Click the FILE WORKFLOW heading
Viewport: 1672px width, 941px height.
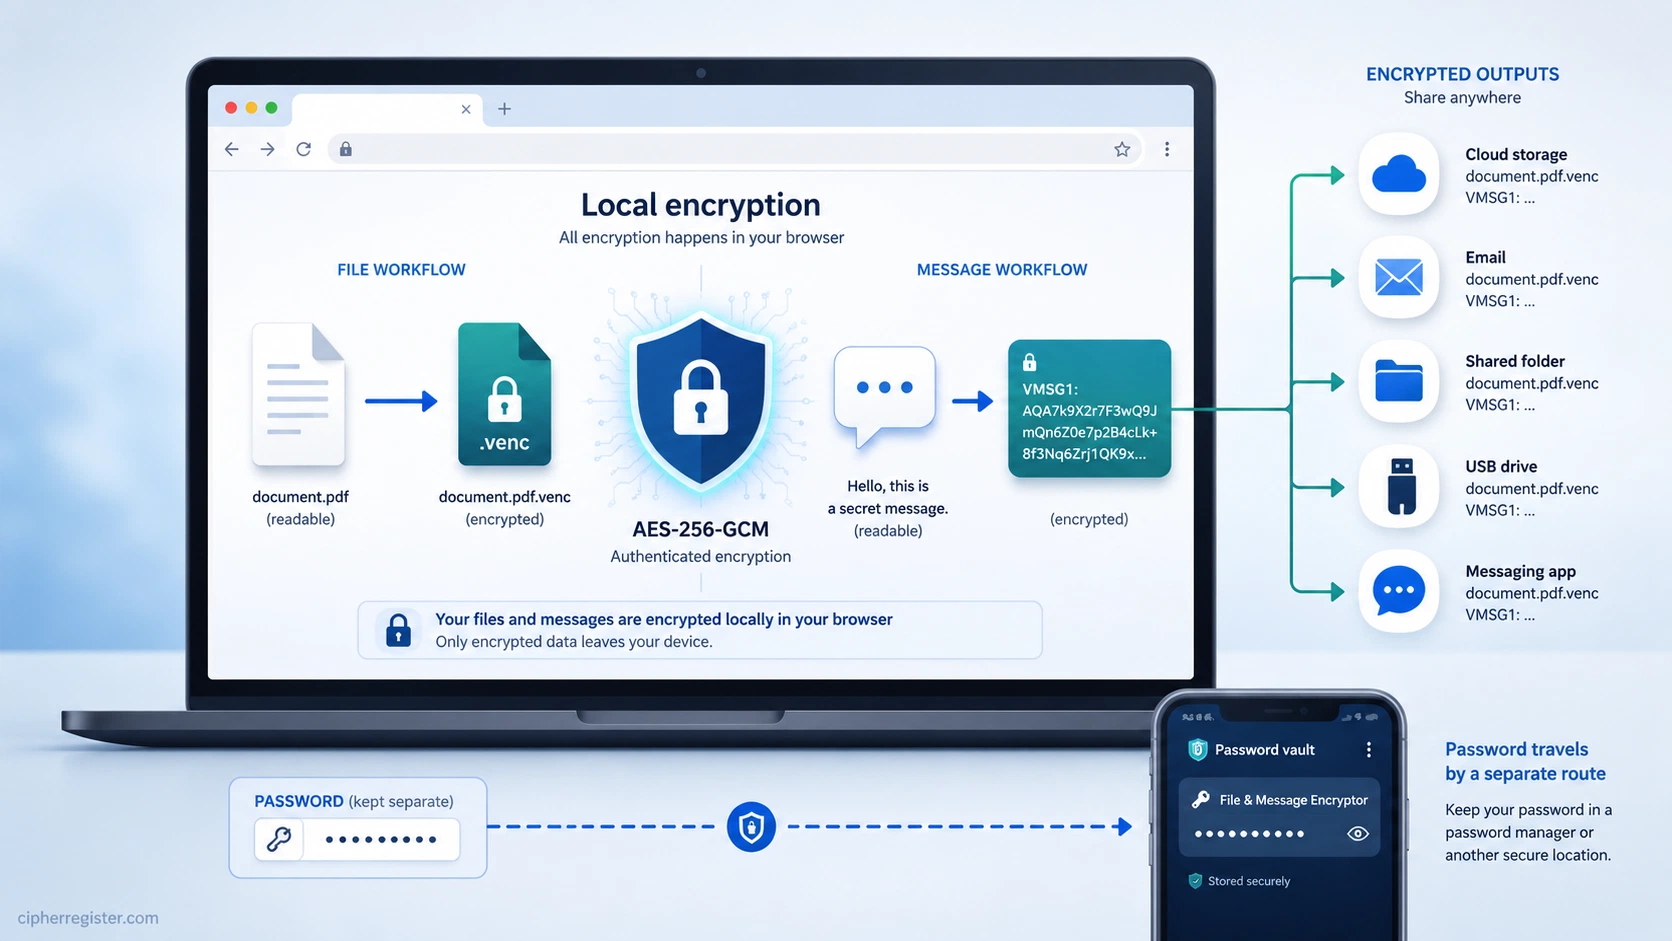401,270
